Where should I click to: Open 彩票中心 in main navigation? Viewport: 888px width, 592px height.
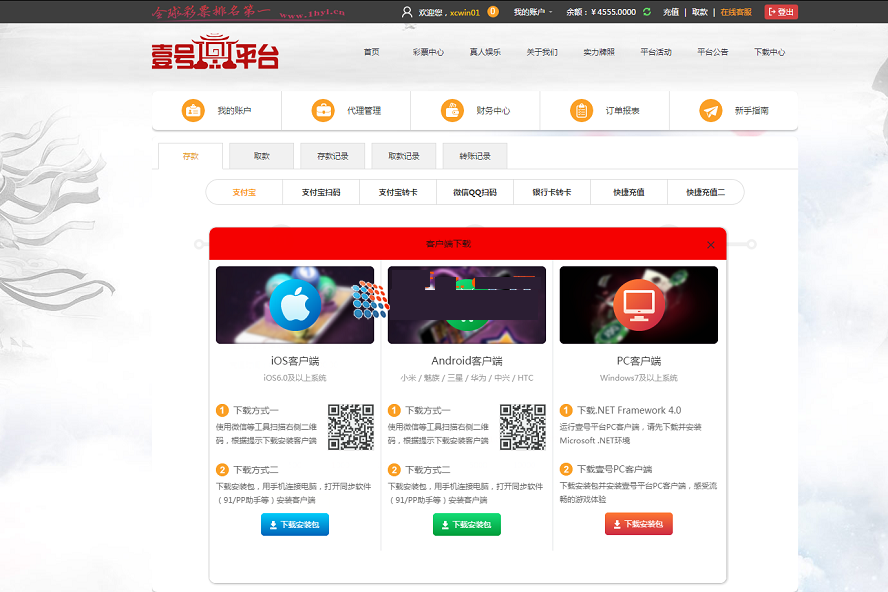click(x=428, y=52)
